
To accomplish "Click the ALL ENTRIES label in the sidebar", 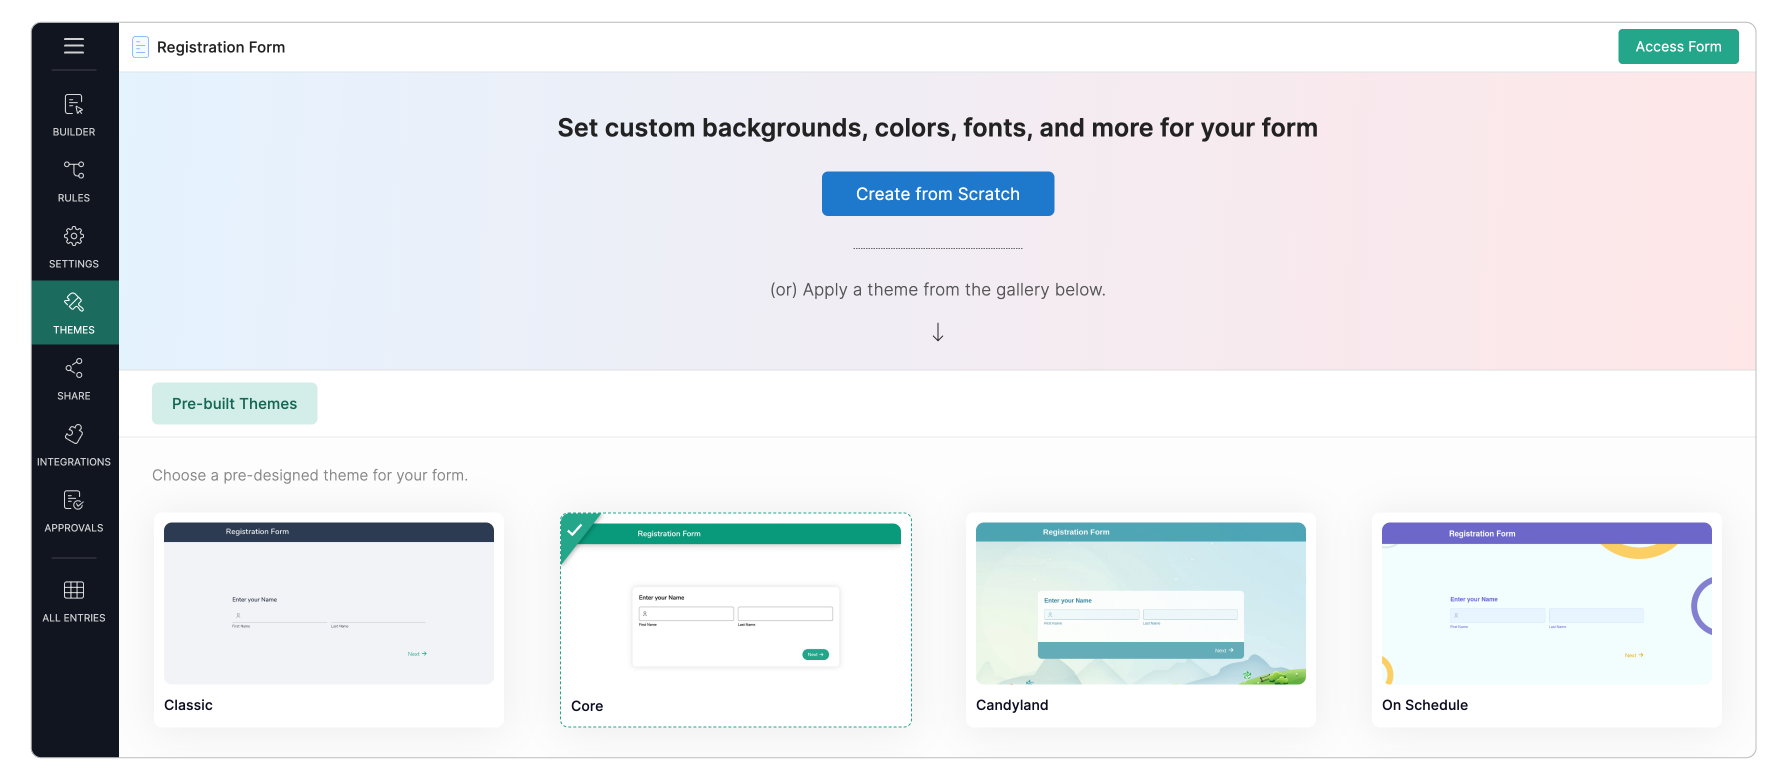I will click(74, 618).
